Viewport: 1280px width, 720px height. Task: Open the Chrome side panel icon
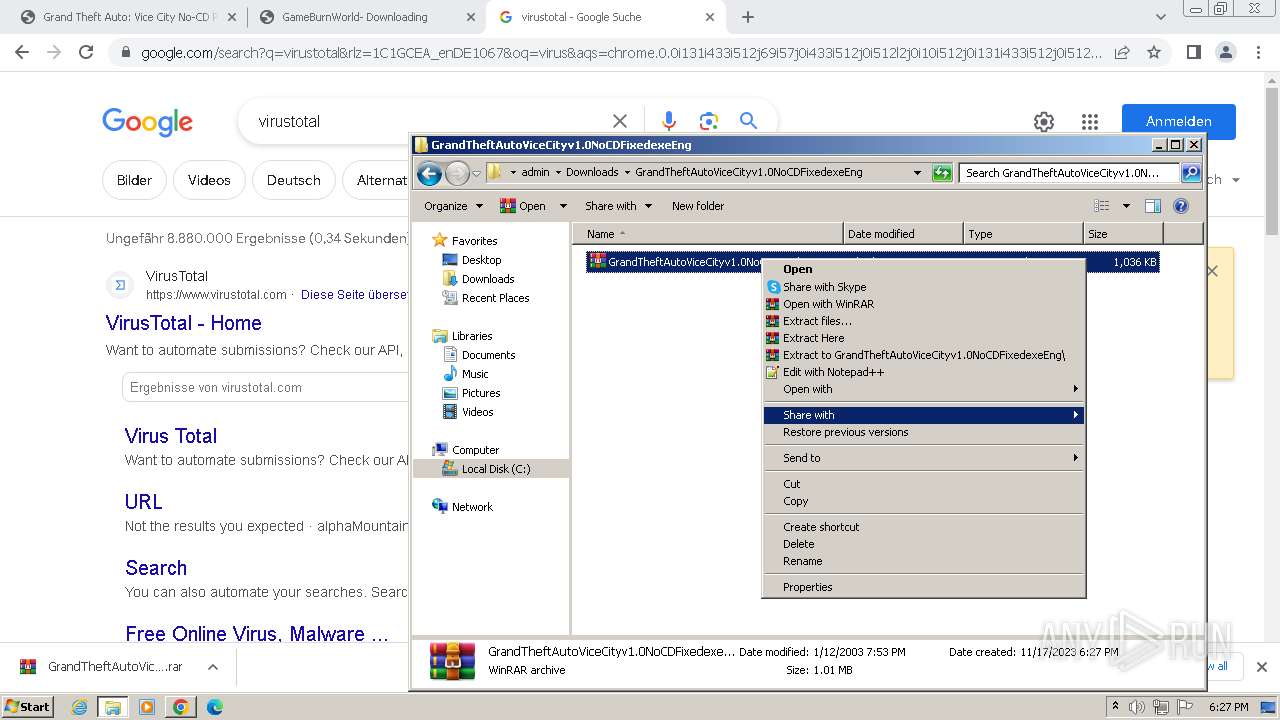point(1193,52)
